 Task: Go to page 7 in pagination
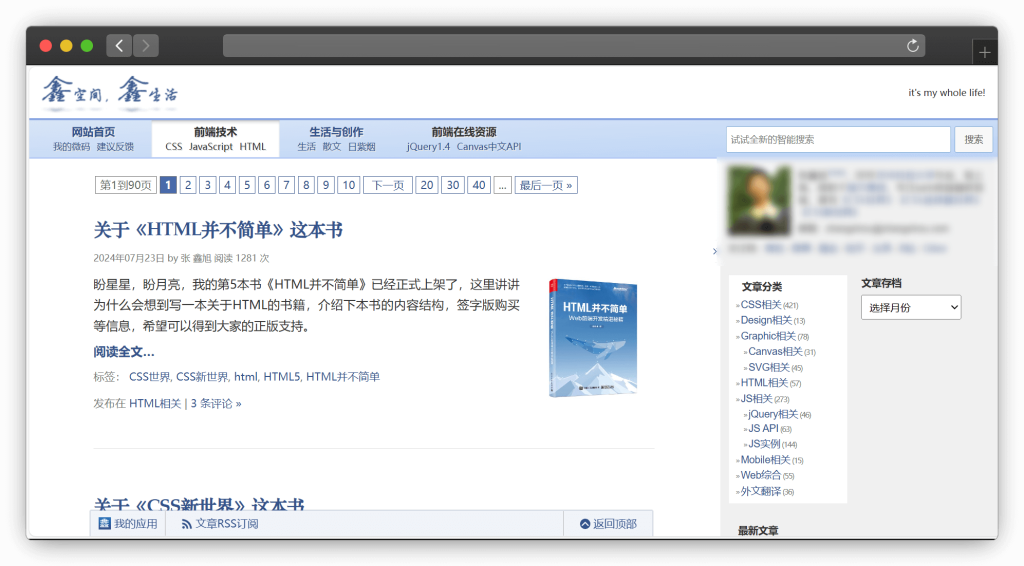point(286,185)
